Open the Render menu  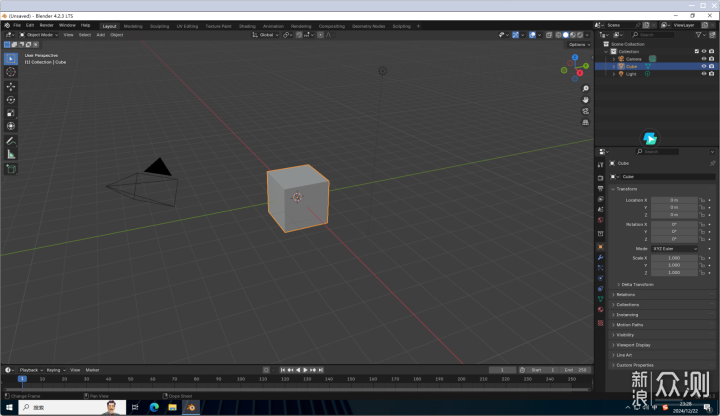46,25
